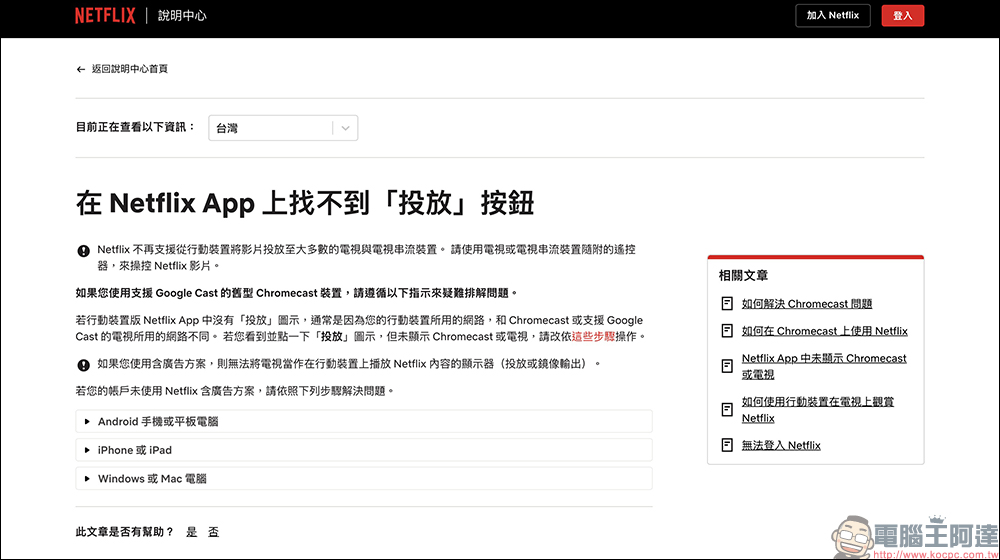Click the bold 如果您使用支援 Google Cast paragraph
The image size is (1000, 560).
point(297,293)
